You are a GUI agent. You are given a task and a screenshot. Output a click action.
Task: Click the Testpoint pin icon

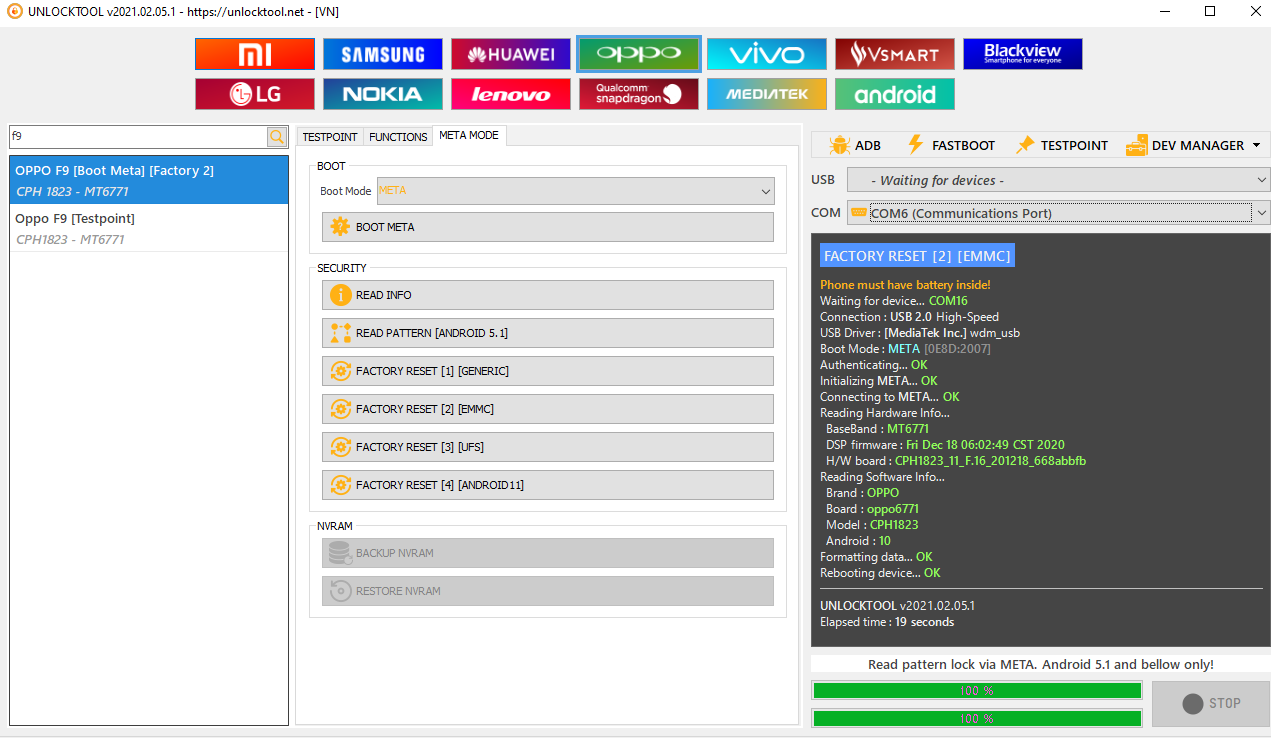1025,145
